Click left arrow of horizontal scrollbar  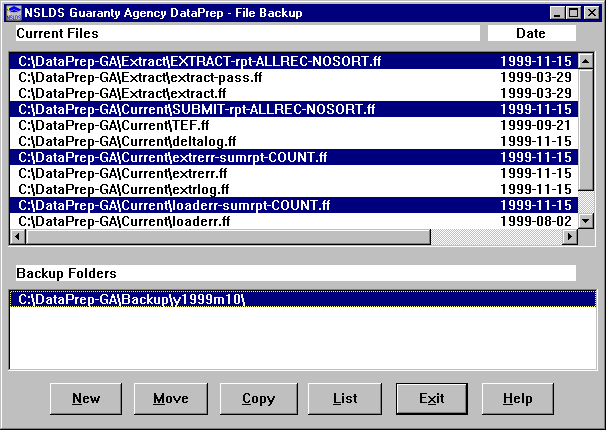pos(18,236)
